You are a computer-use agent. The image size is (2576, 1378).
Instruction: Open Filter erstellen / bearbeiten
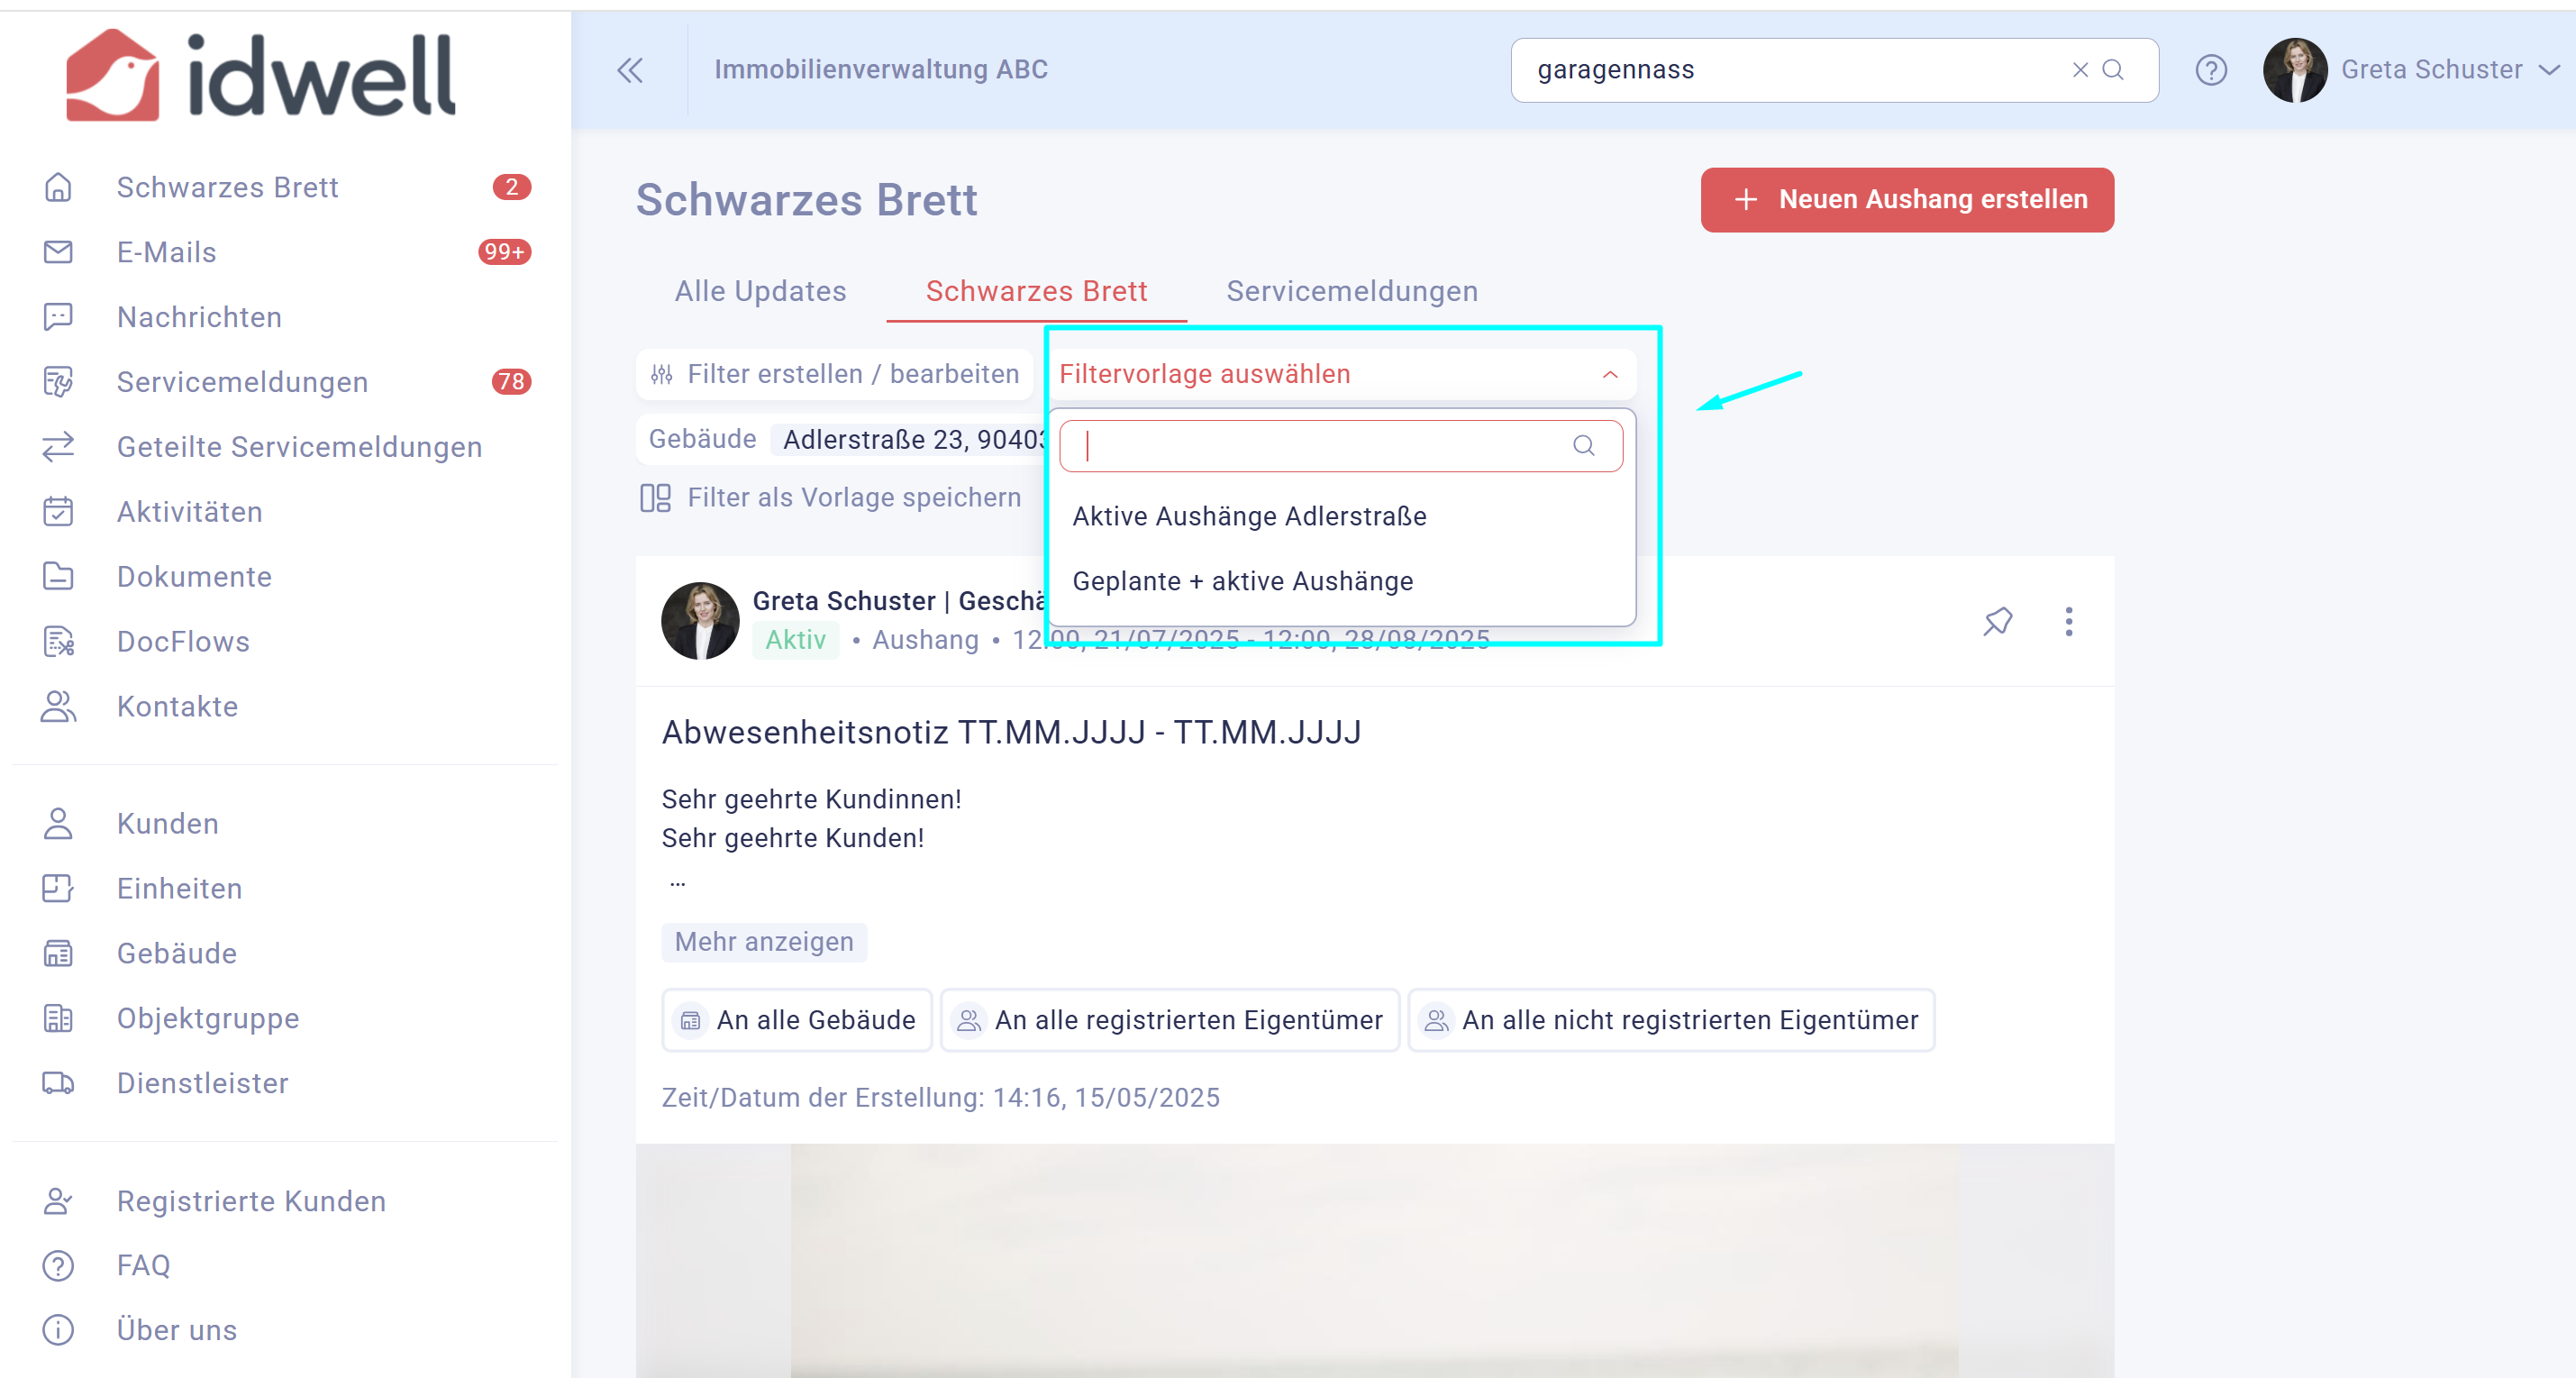(x=834, y=374)
